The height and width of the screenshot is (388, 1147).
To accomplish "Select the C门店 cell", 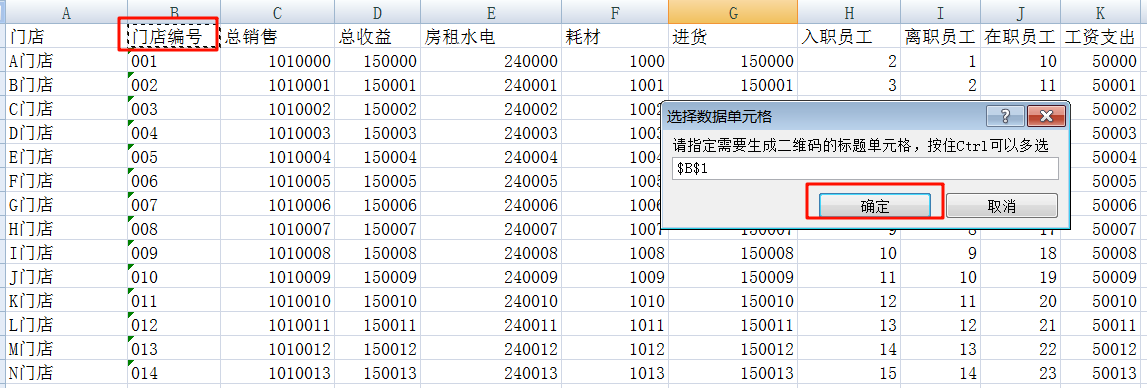I will pyautogui.click(x=67, y=109).
